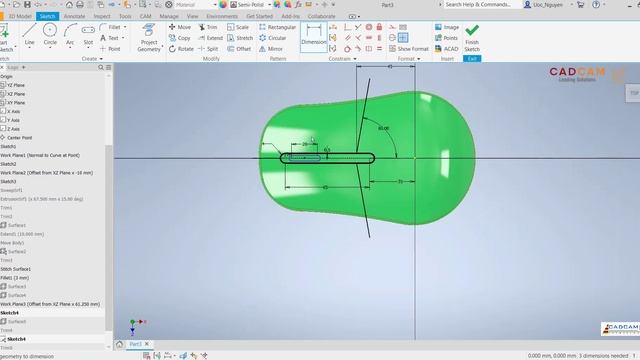
Task: Click the fx parameters icon
Action: coord(298,4)
